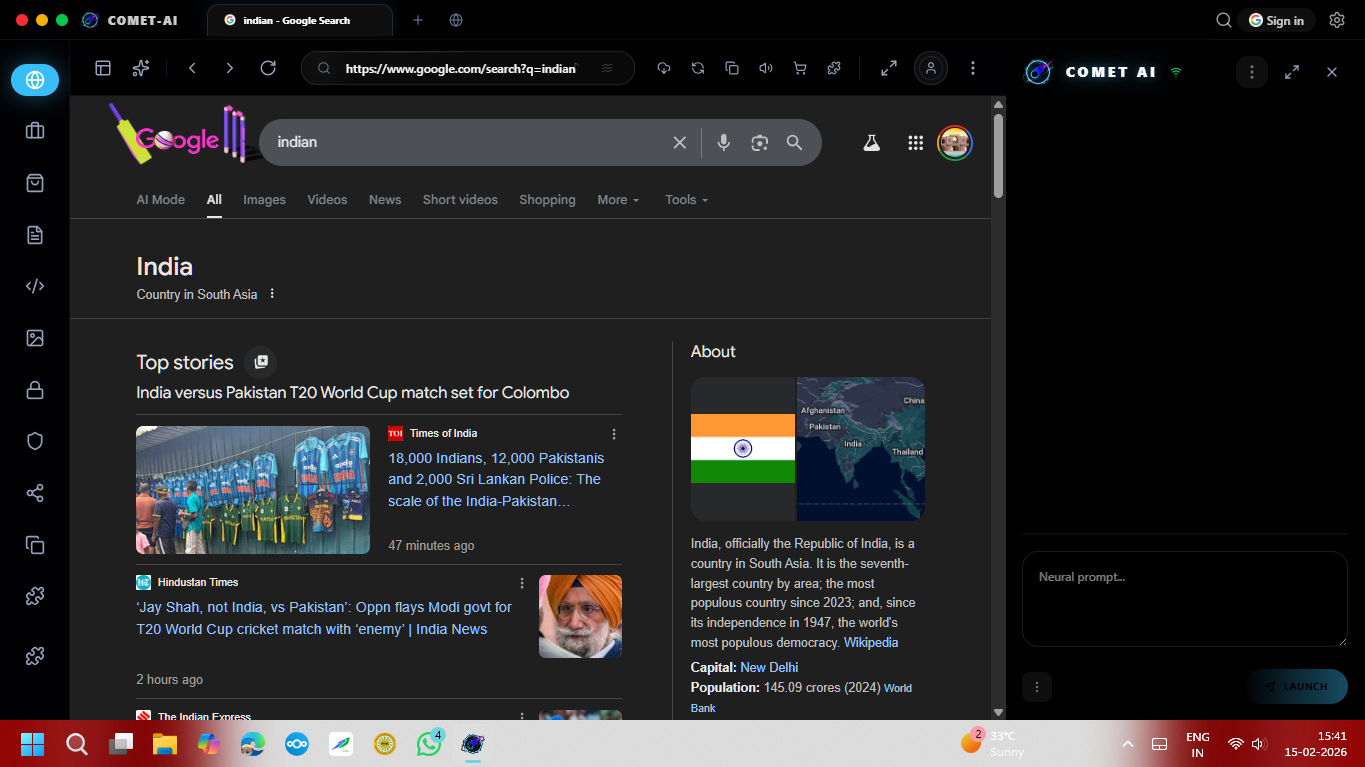
Task: Click the cricket jerseys news thumbnail
Action: click(253, 490)
